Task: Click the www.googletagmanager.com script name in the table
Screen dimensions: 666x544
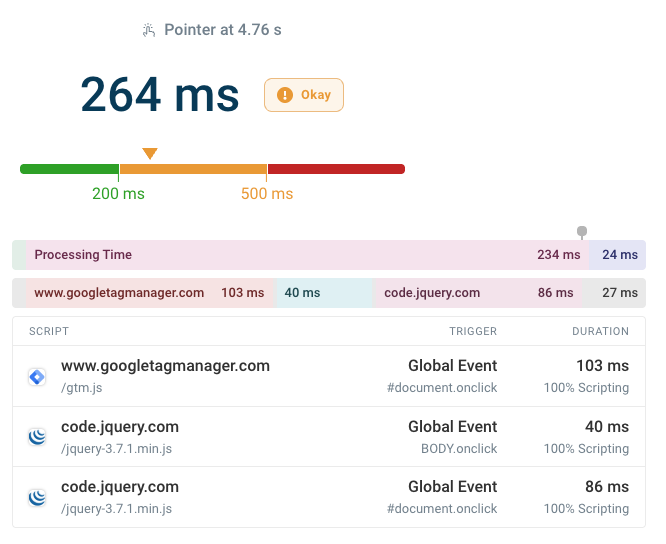Action: 165,366
